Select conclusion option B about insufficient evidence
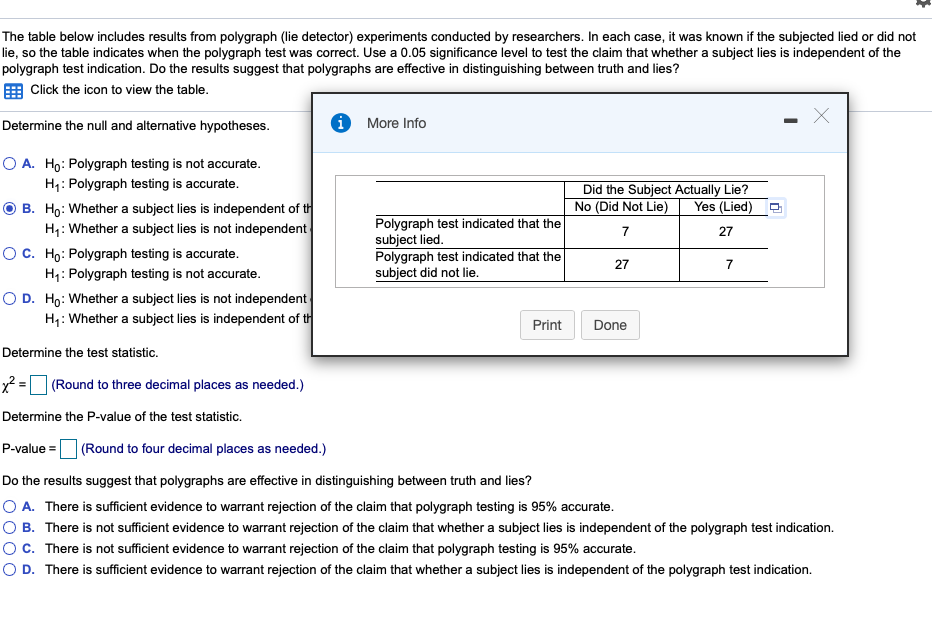 10,527
